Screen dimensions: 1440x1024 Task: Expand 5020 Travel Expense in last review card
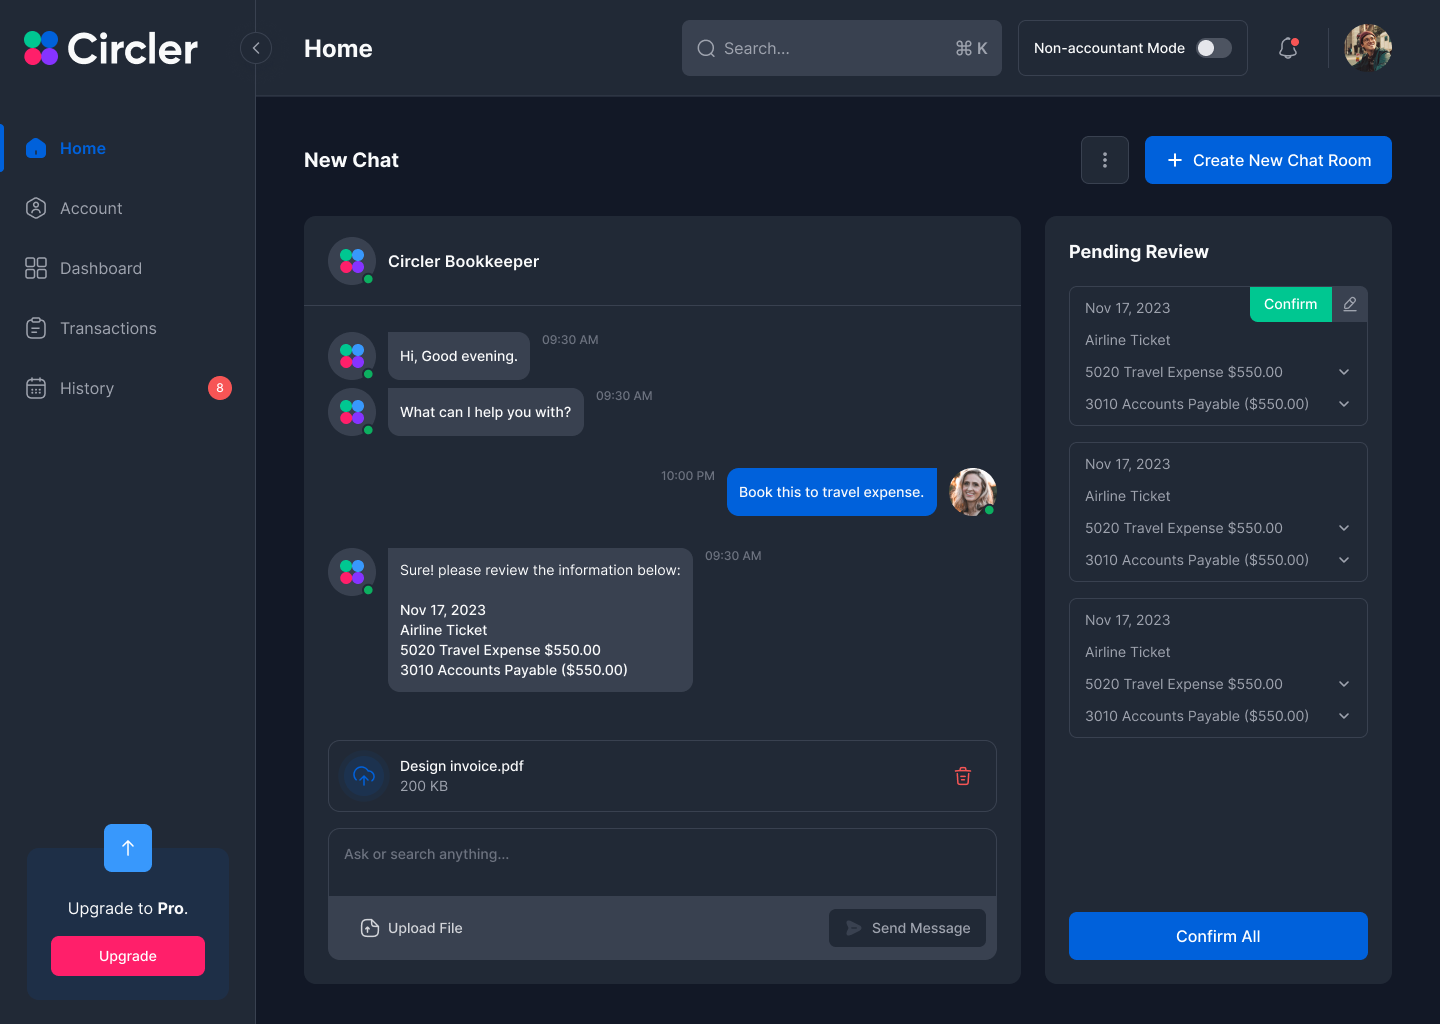1343,684
